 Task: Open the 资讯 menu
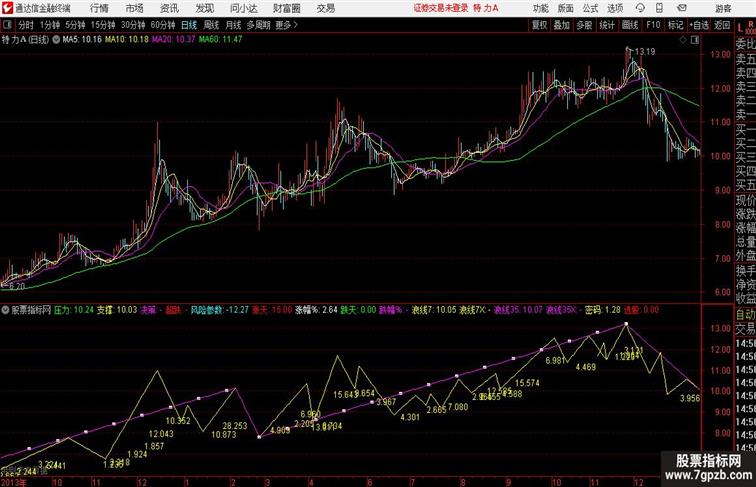click(x=169, y=8)
